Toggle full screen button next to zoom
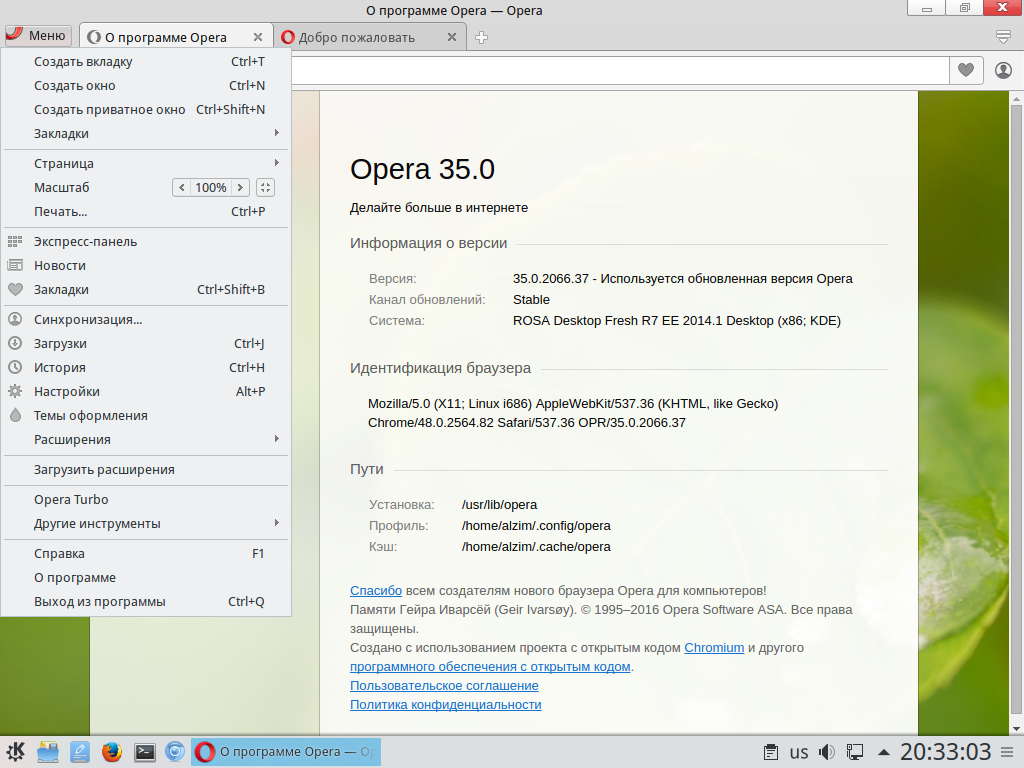 click(265, 187)
